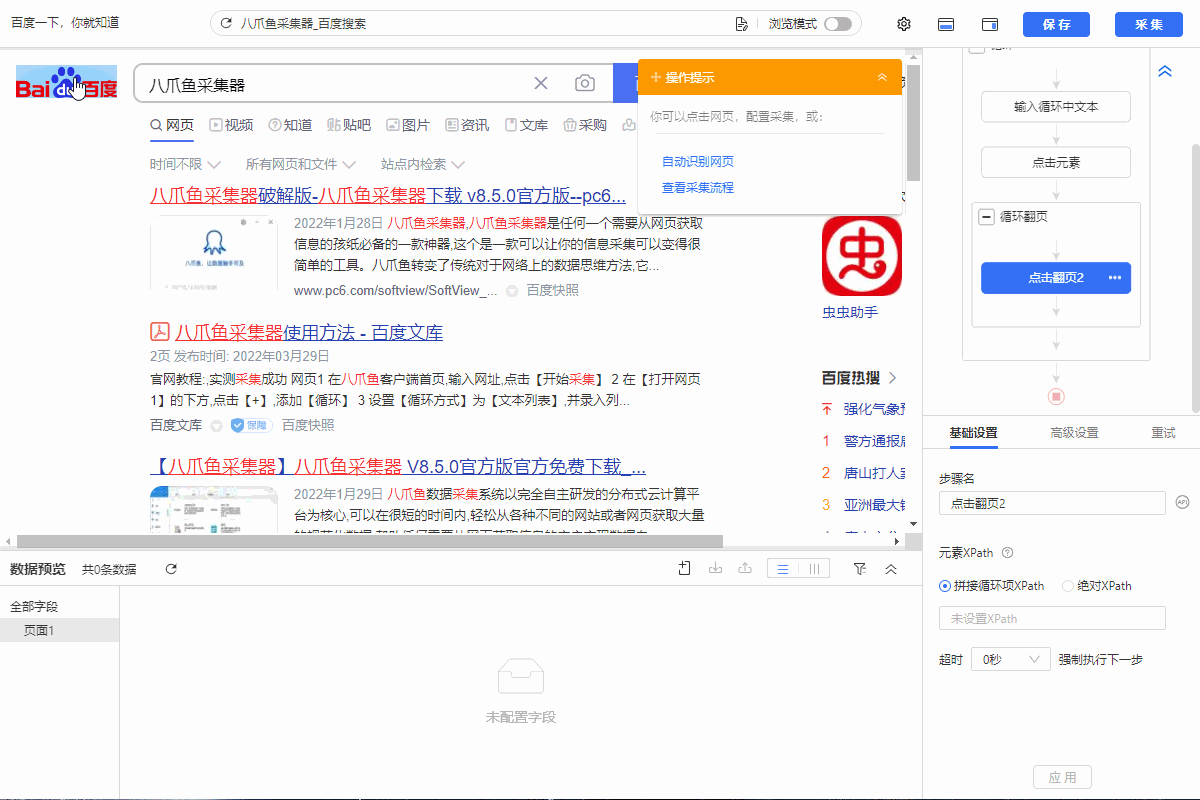Switch to the 知道 search tab
The image size is (1200, 800).
point(290,125)
